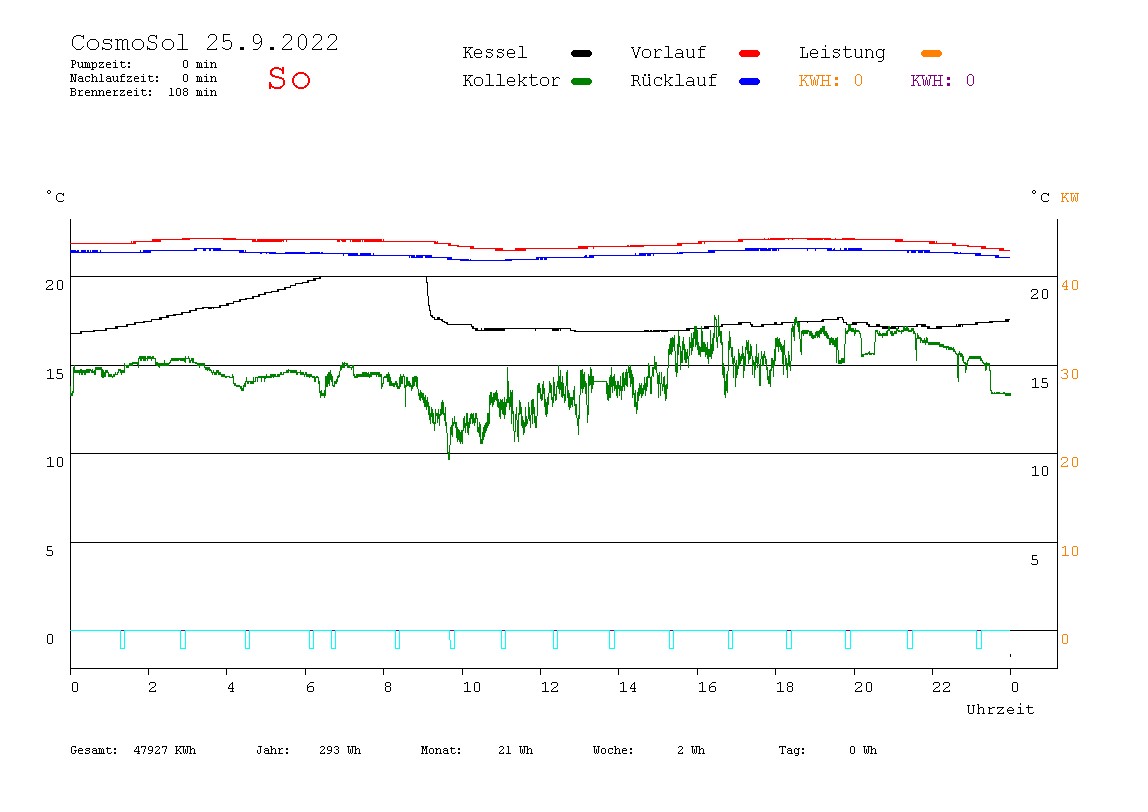
Task: Click the "CosmoSol 25.9.2022" chart title
Action: (204, 42)
